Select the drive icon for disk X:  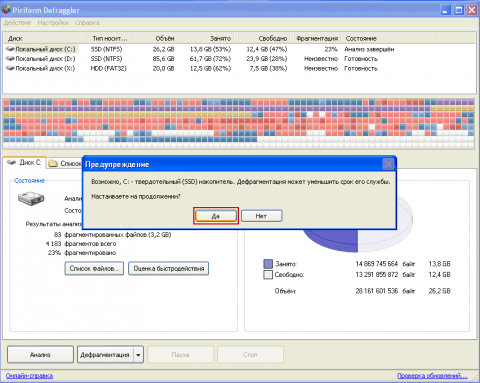(x=10, y=68)
